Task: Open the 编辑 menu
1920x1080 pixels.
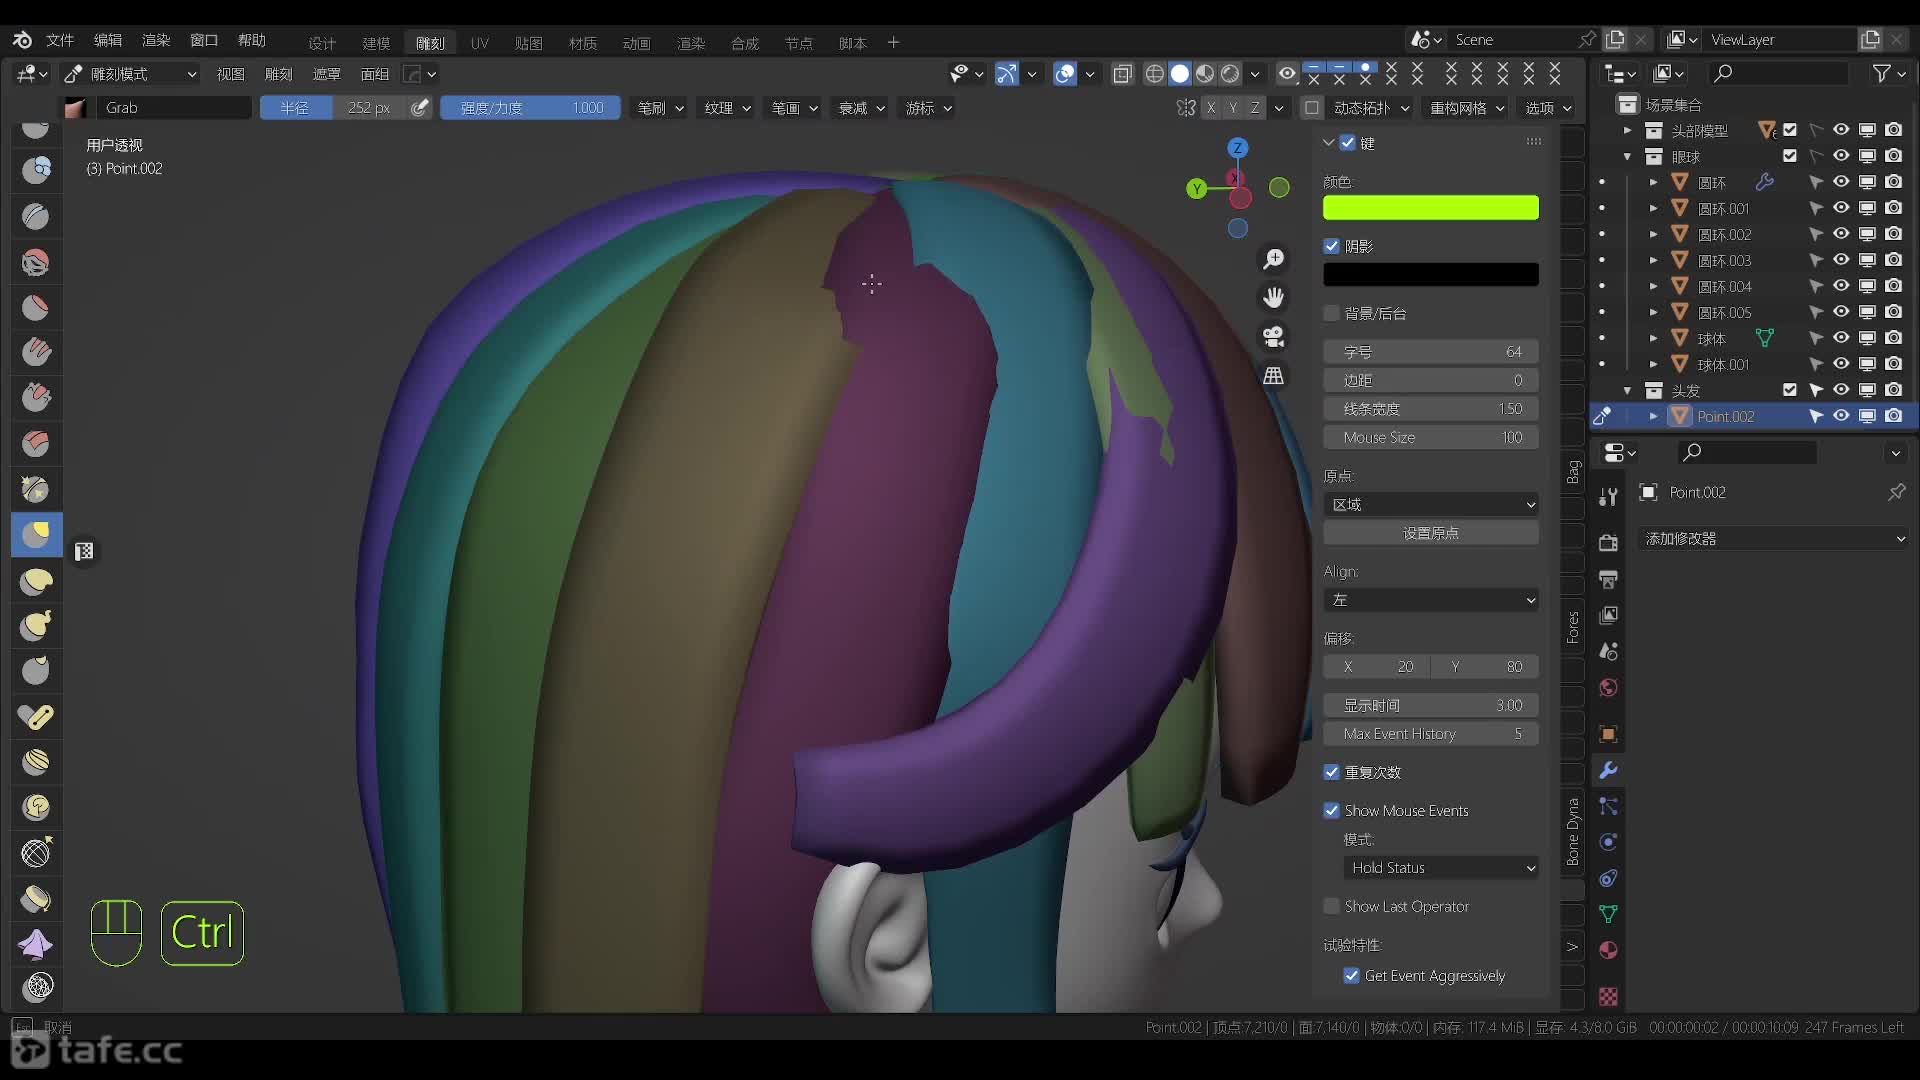Action: tap(108, 40)
